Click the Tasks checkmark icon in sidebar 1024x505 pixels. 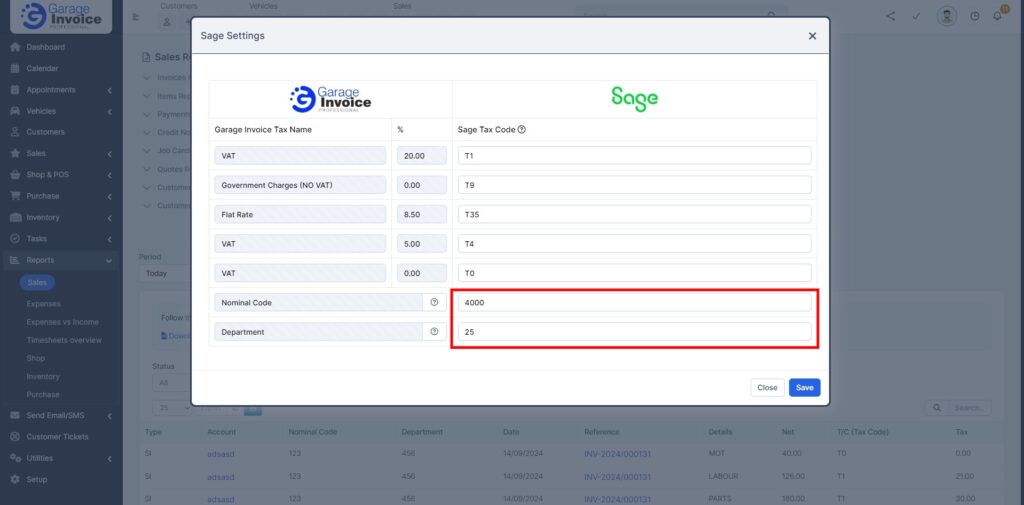point(15,238)
